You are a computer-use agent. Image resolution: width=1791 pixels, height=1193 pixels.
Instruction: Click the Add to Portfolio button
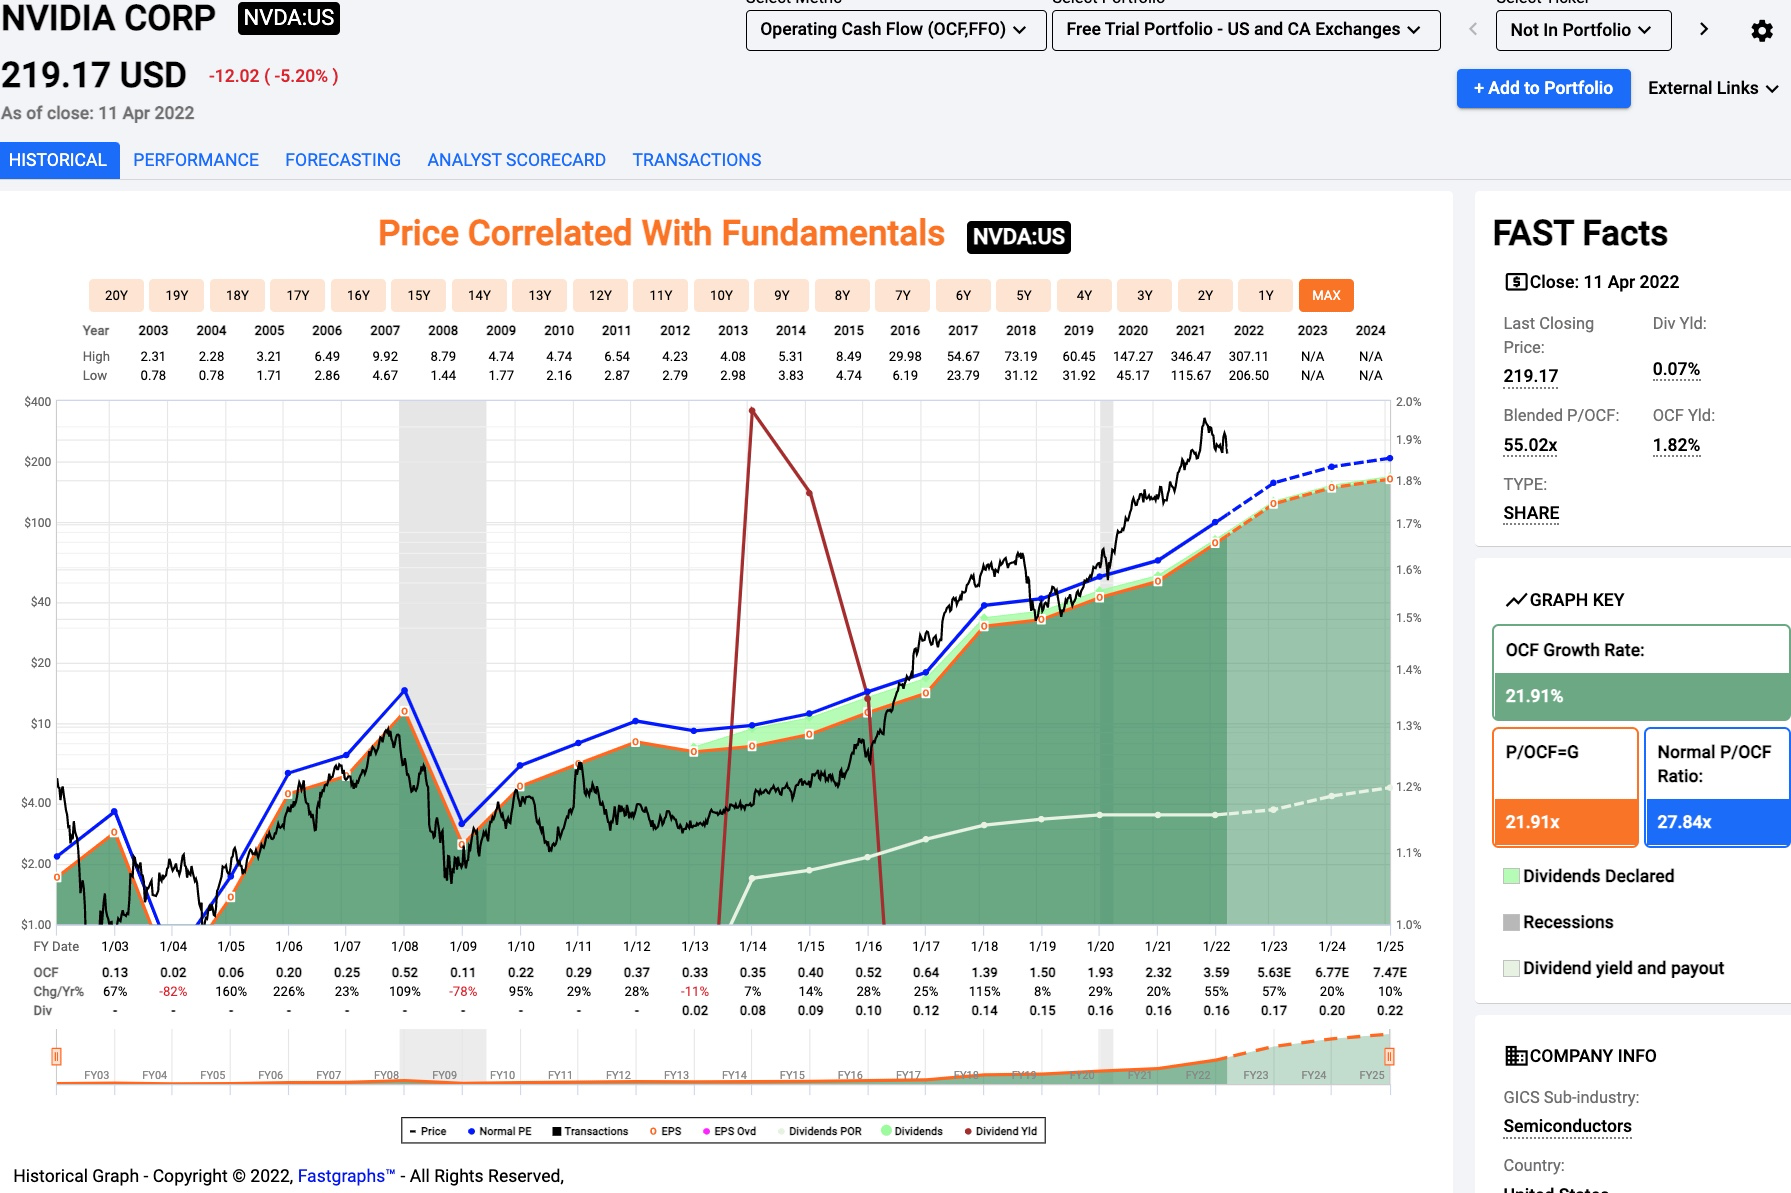pos(1543,88)
